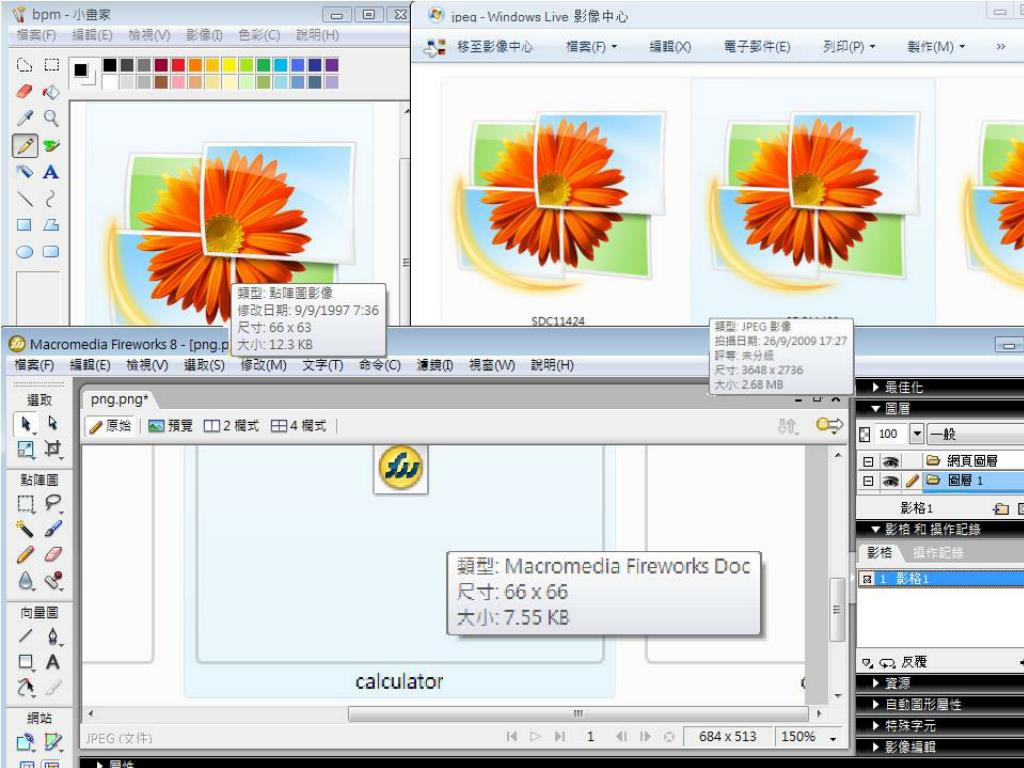This screenshot has height=768, width=1024.
Task: Switch to the 操作記錄 tab
Action: point(938,553)
